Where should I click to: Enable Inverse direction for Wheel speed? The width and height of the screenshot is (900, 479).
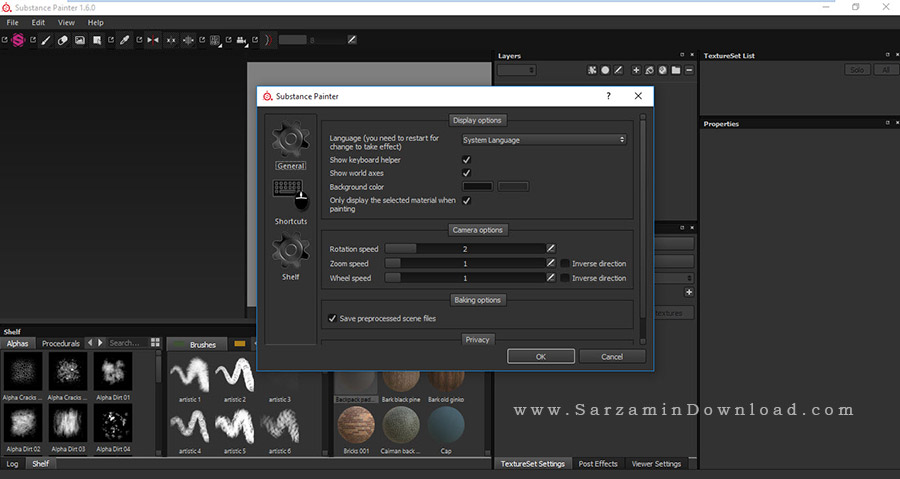(565, 278)
